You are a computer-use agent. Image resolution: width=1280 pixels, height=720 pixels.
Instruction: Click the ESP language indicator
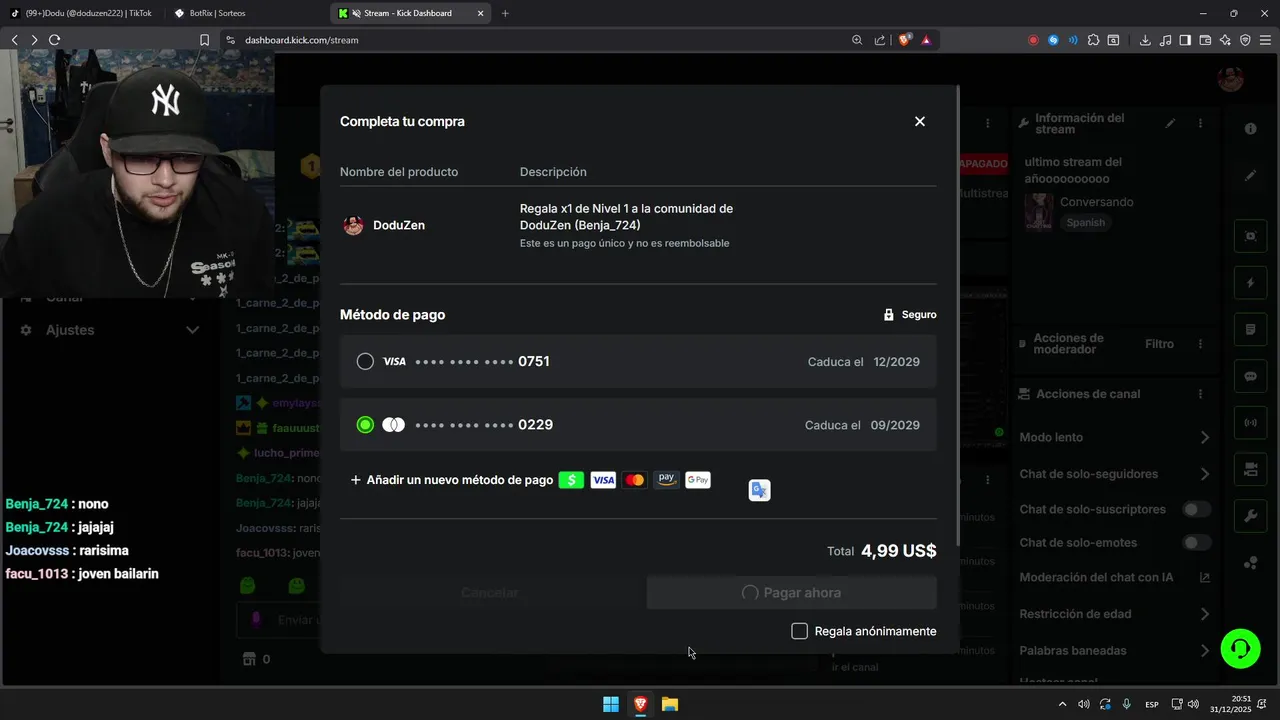tap(1152, 704)
